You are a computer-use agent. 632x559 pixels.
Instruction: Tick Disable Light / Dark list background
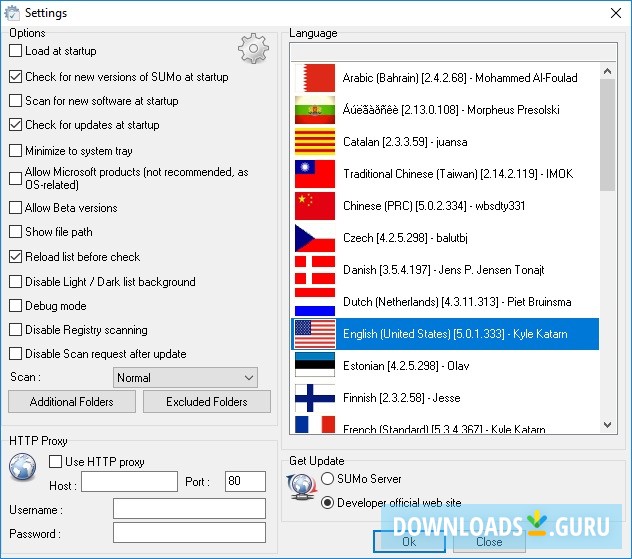15,282
